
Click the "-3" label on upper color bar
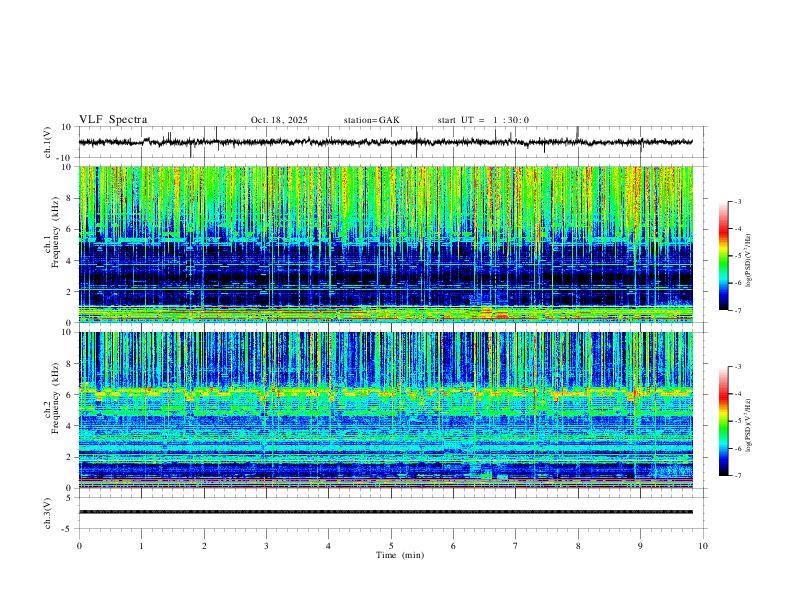tap(737, 202)
